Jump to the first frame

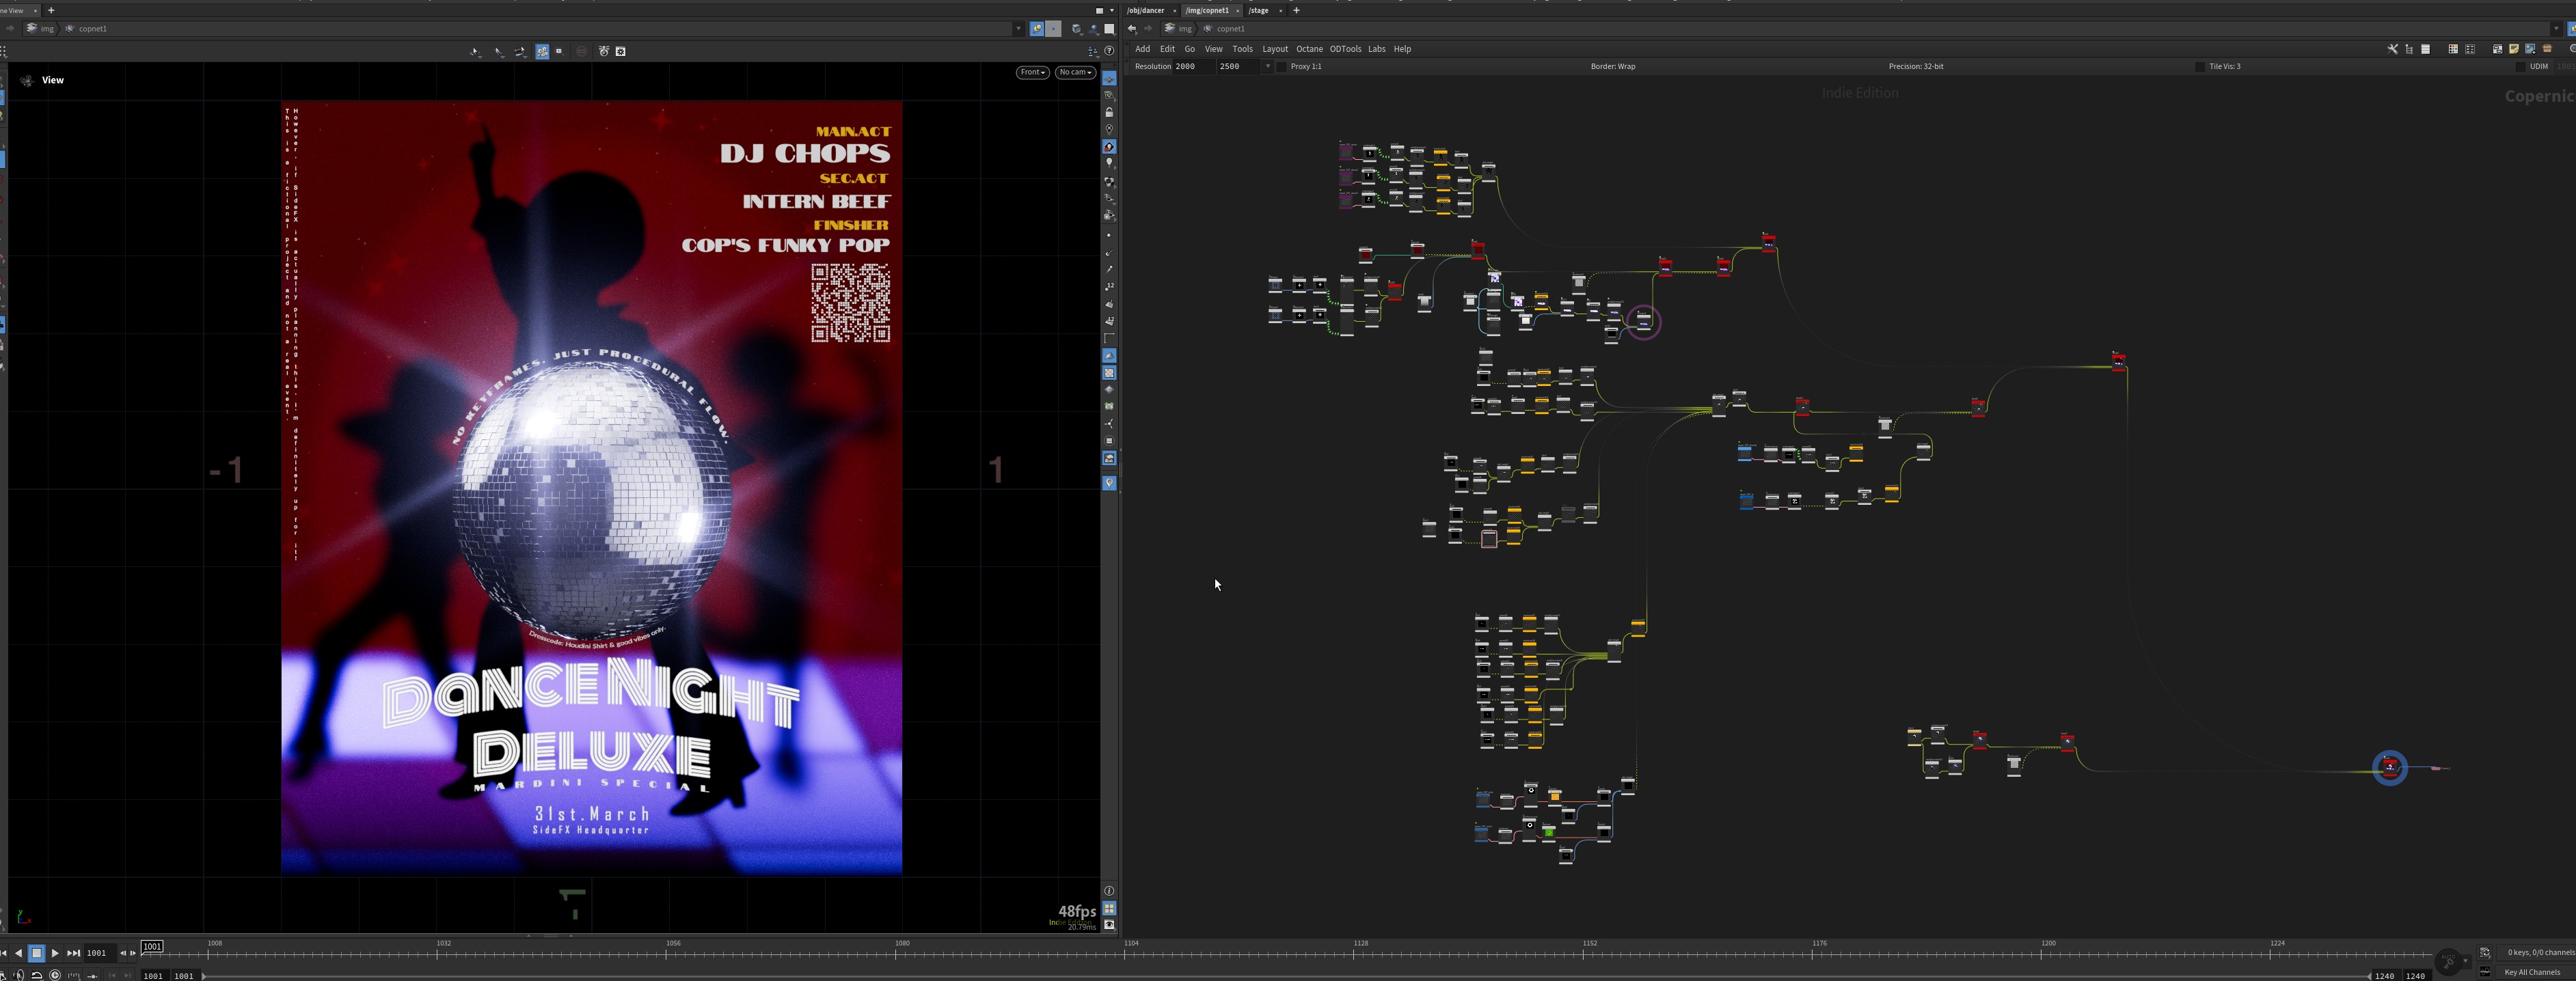click(4, 953)
